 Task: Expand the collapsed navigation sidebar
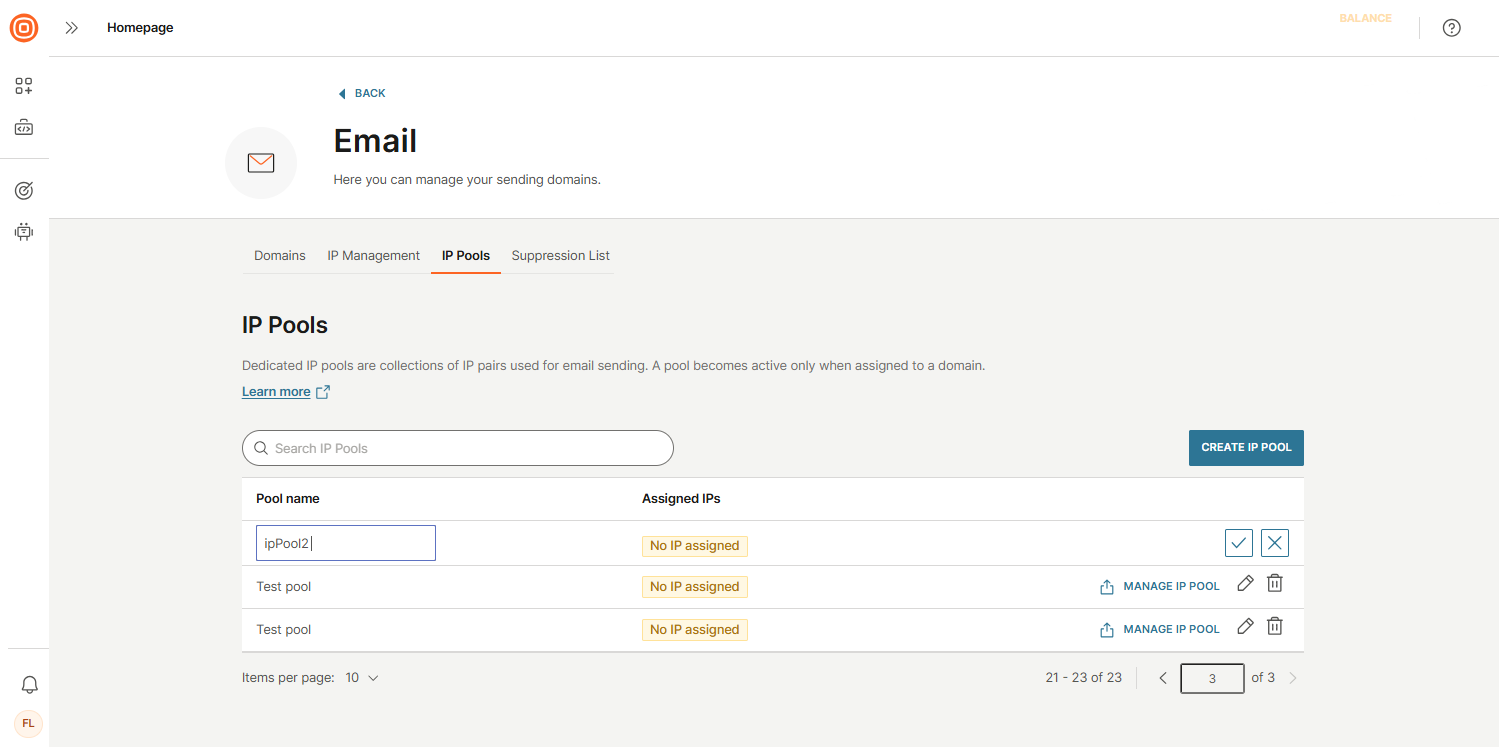tap(70, 27)
